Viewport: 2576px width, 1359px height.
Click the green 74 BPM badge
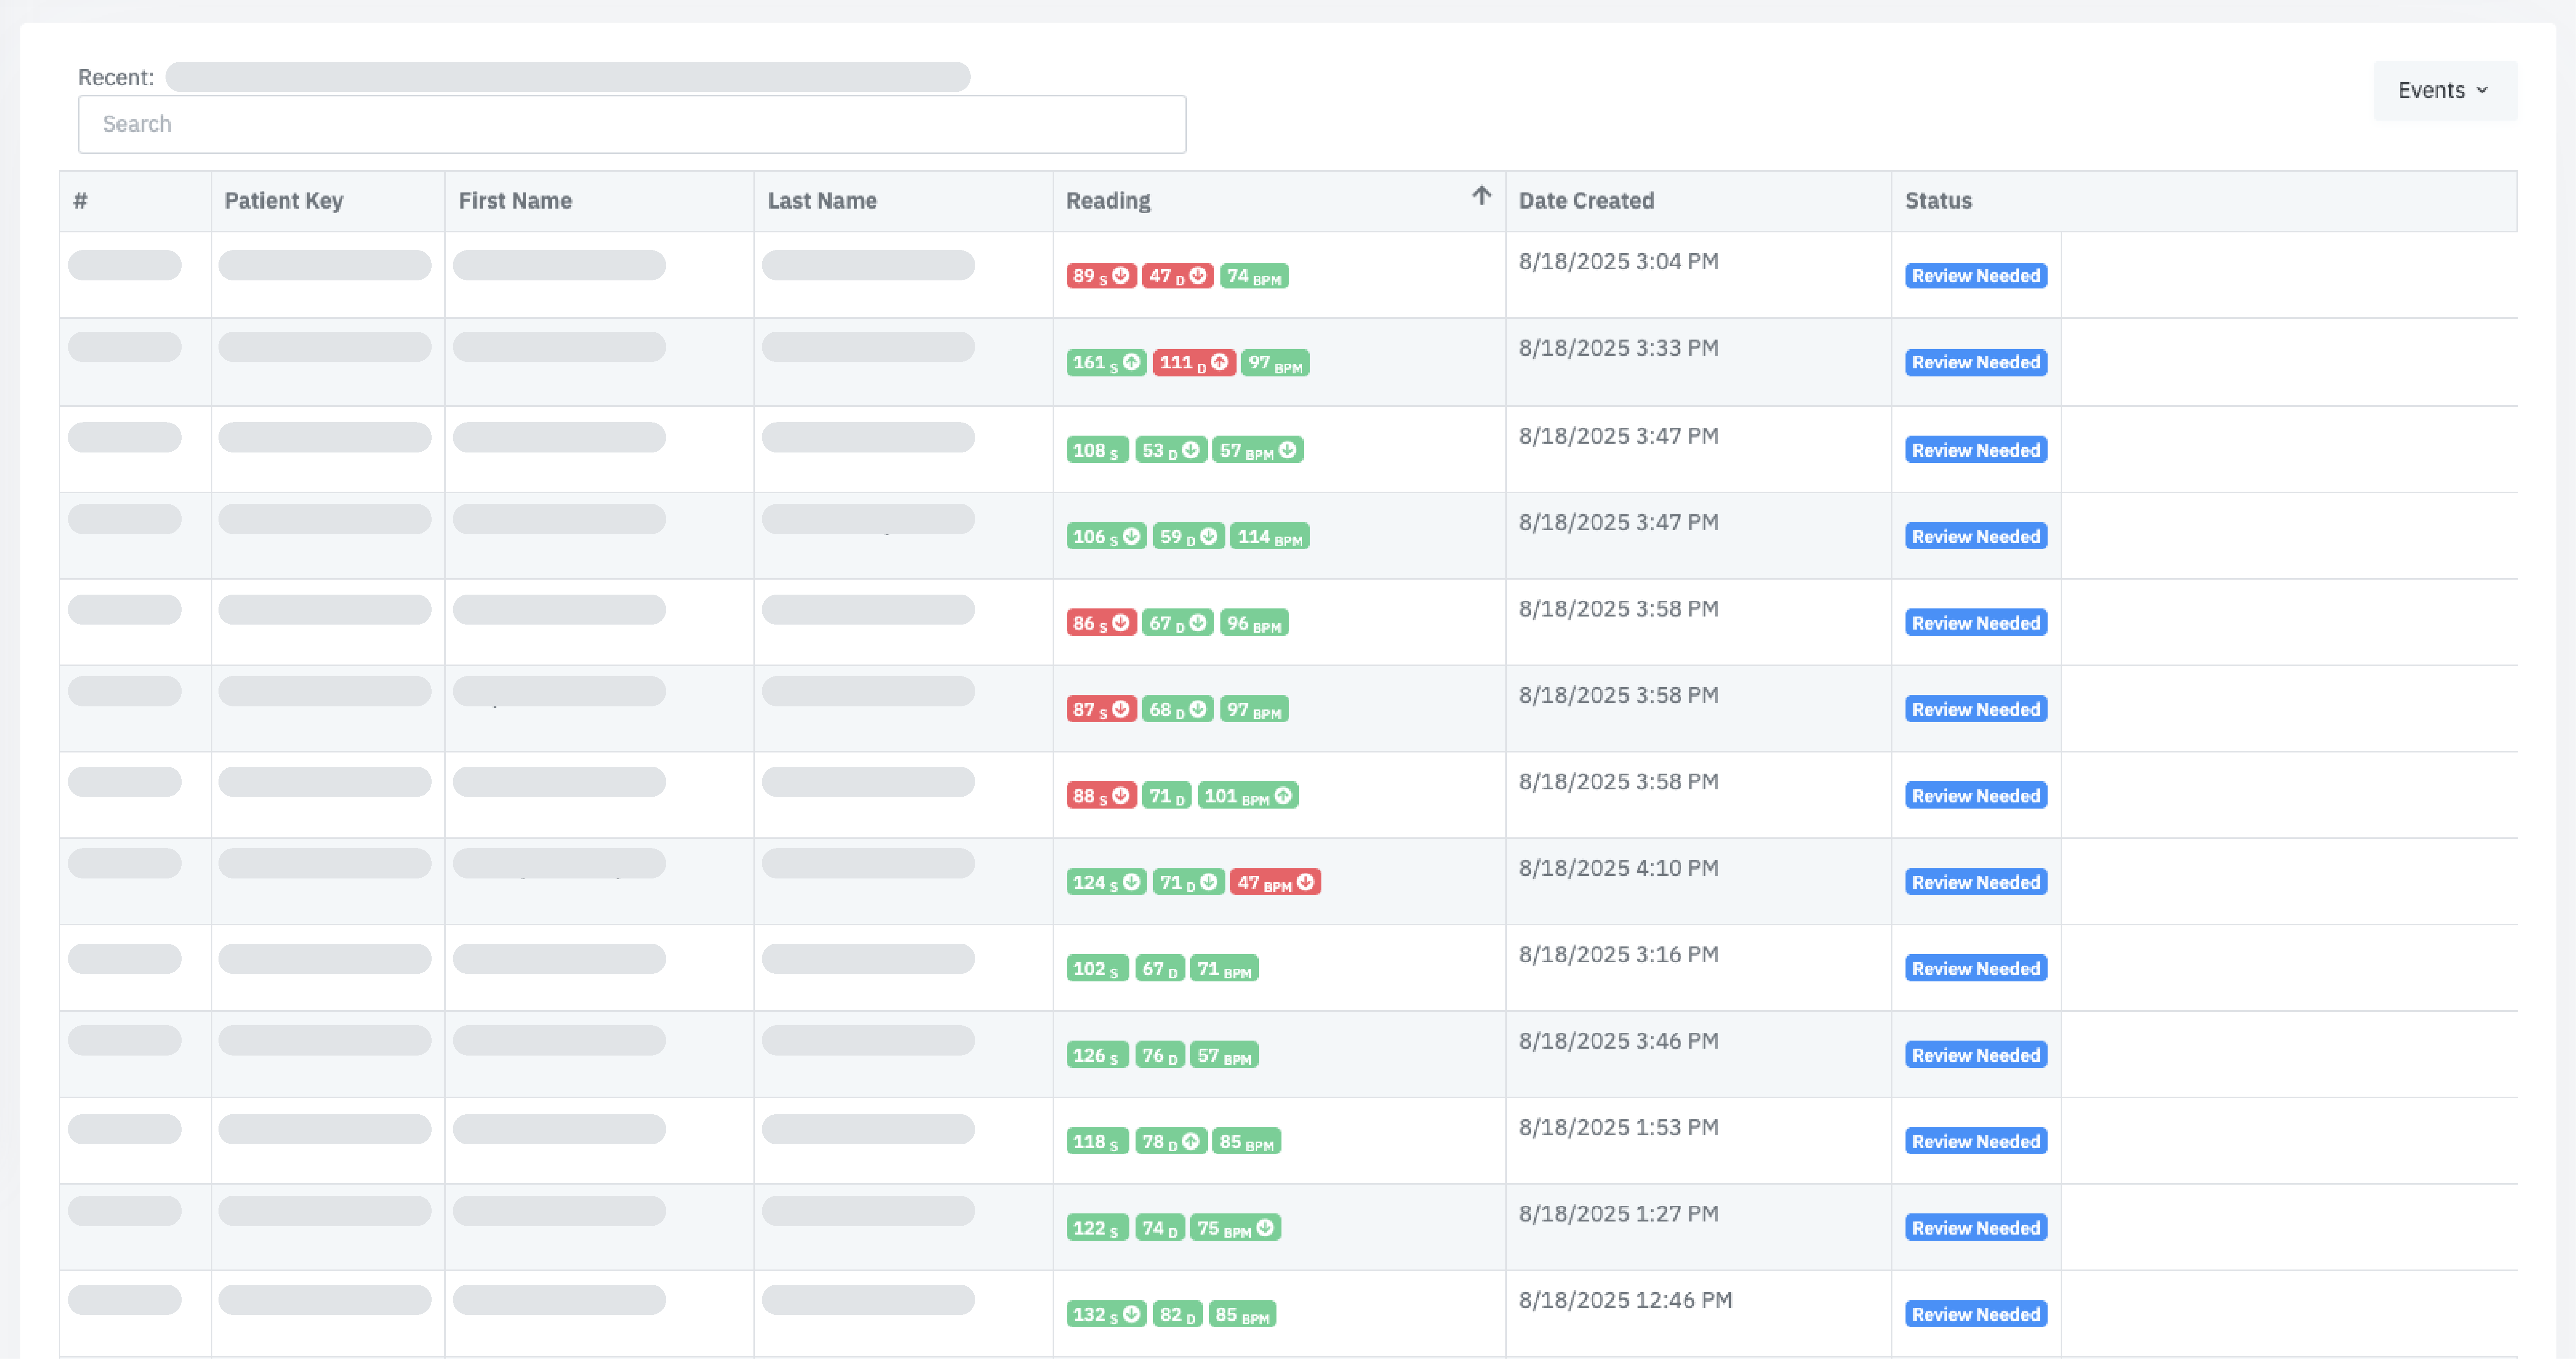[x=1254, y=277]
